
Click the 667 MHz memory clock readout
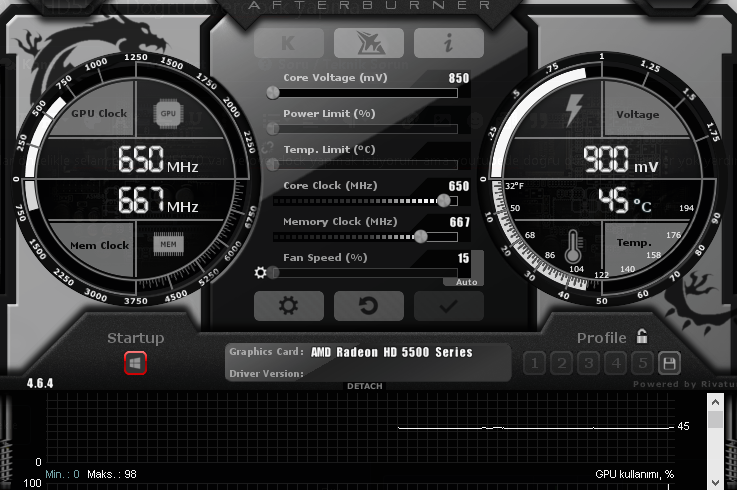(x=158, y=199)
